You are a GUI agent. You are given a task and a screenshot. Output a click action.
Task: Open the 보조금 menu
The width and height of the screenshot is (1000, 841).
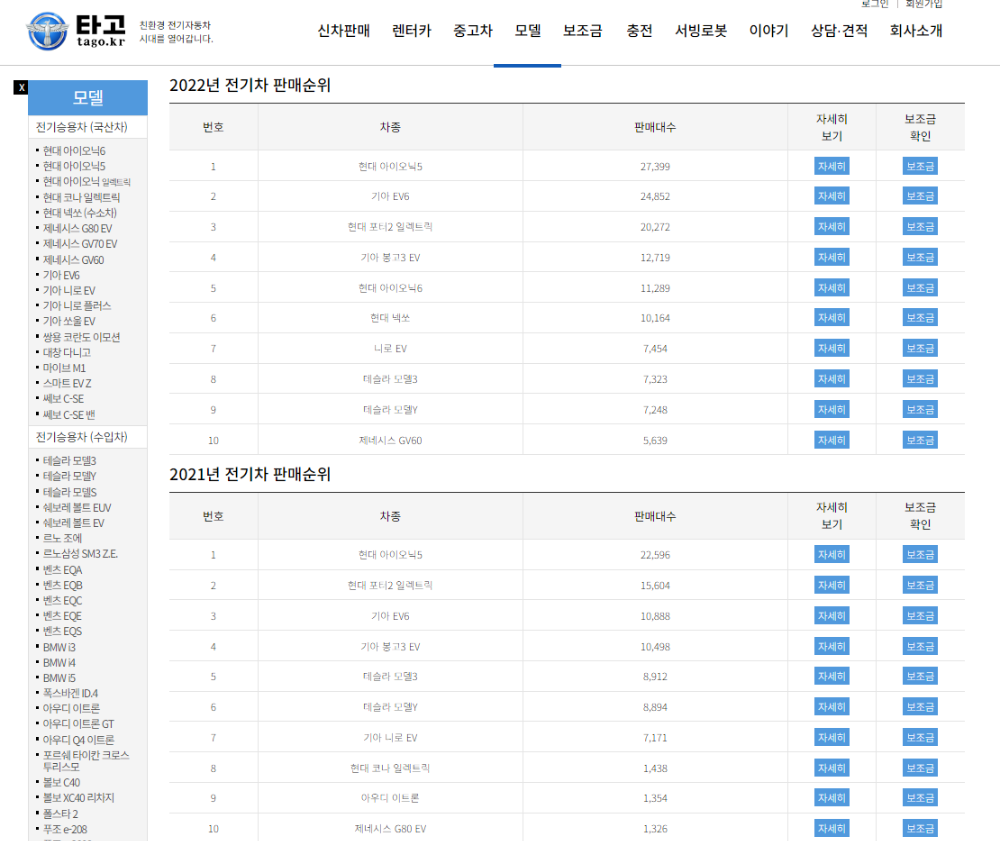(x=582, y=31)
